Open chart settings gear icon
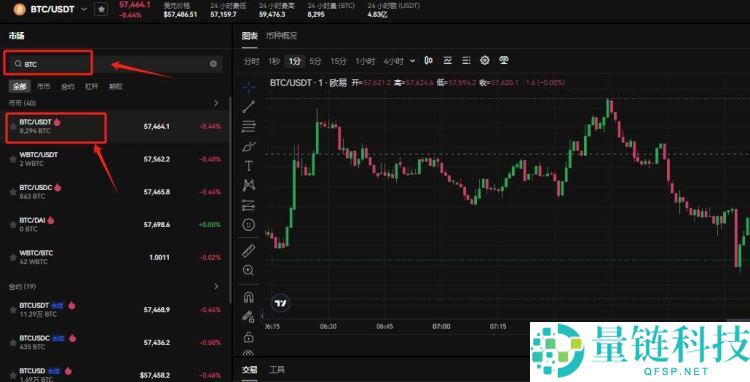This screenshot has height=382, width=750. pos(485,61)
